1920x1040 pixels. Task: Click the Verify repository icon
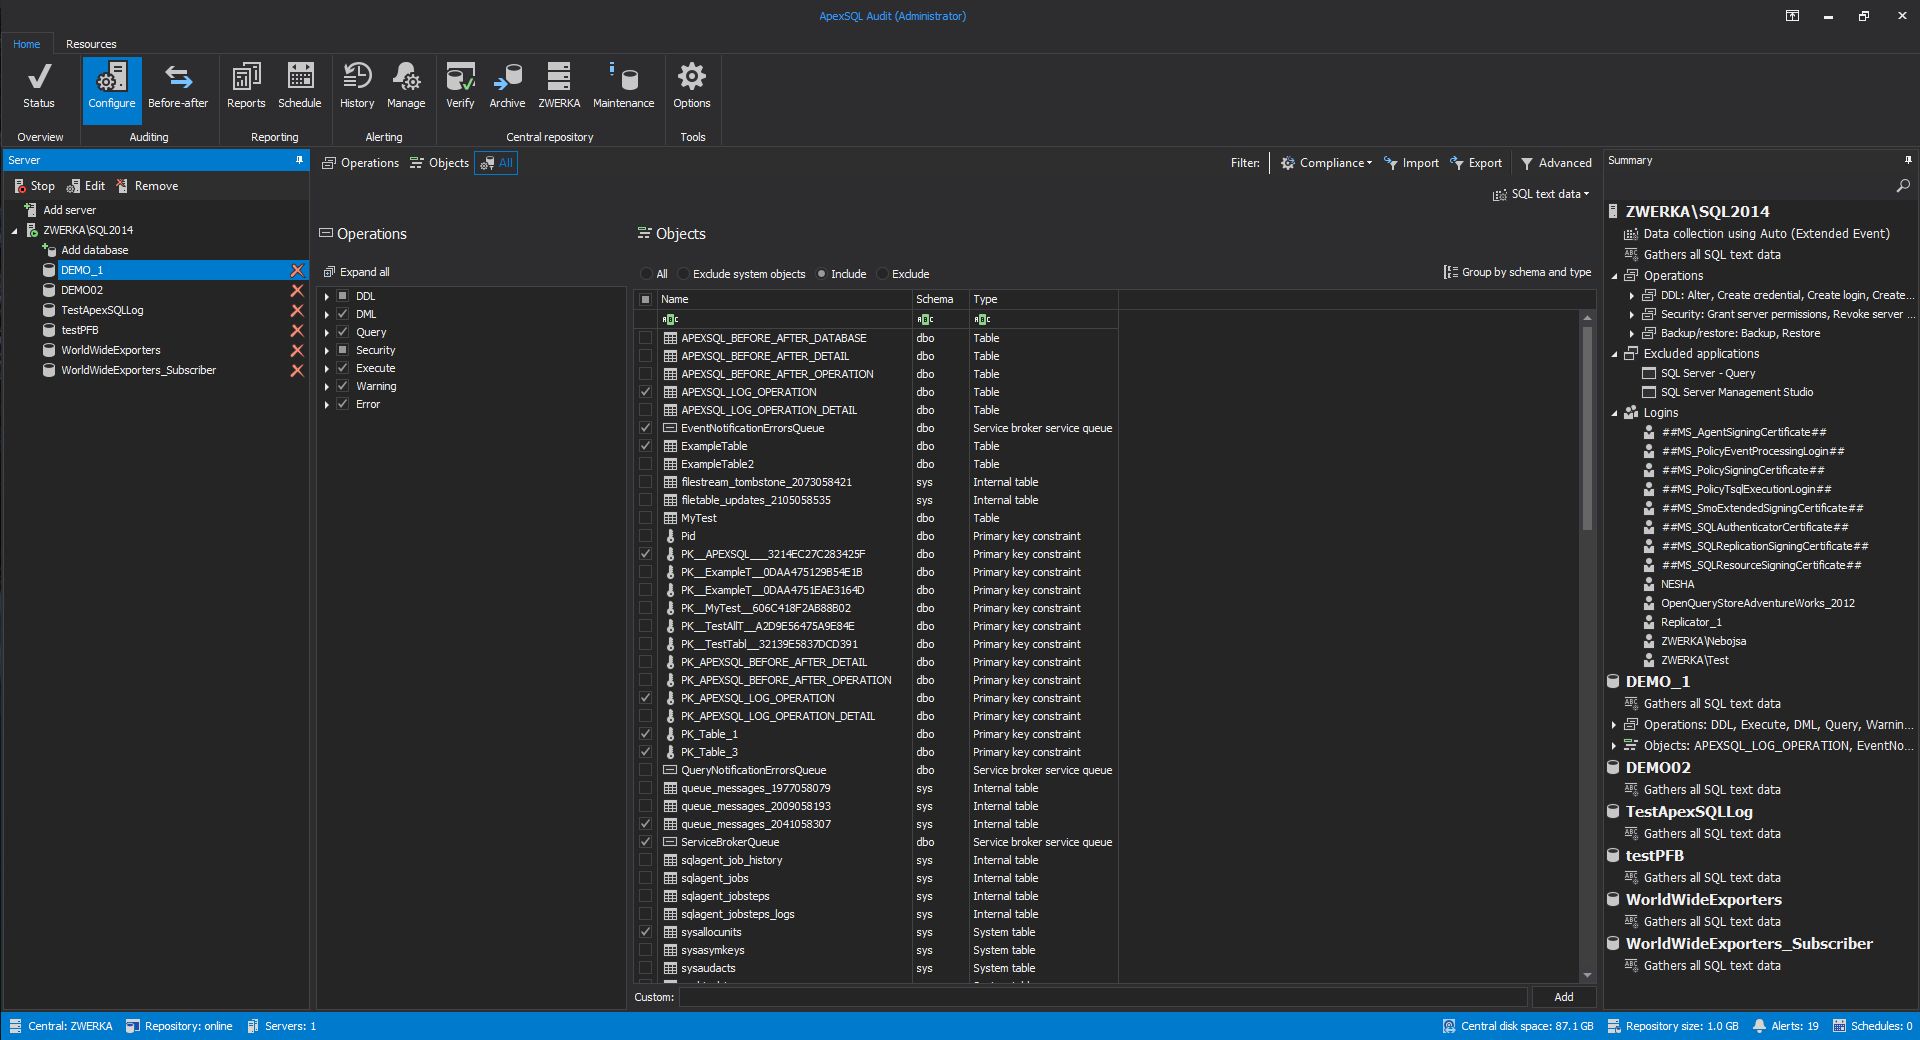click(460, 85)
